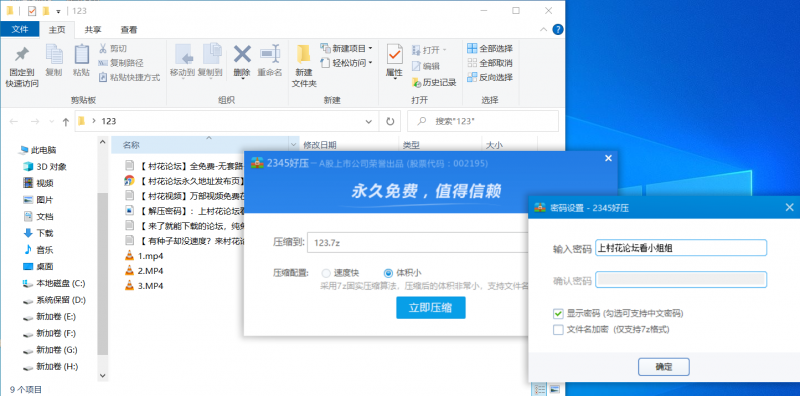
Task: Click the 输入密码 text field
Action: point(681,248)
